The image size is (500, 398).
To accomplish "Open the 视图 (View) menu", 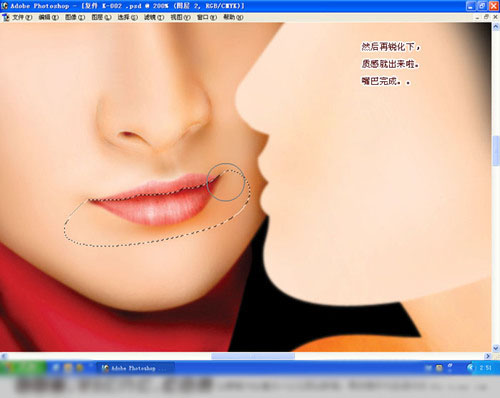I will [x=180, y=17].
